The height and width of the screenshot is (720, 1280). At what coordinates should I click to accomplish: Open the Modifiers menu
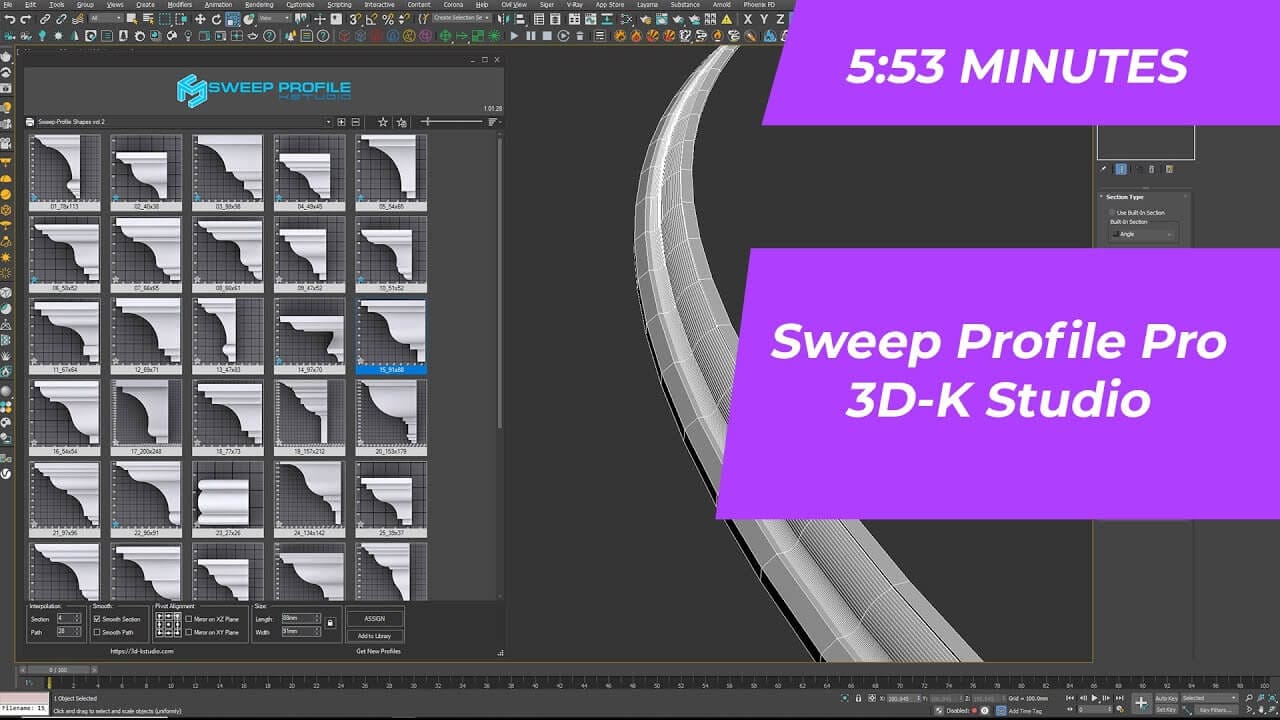178,4
